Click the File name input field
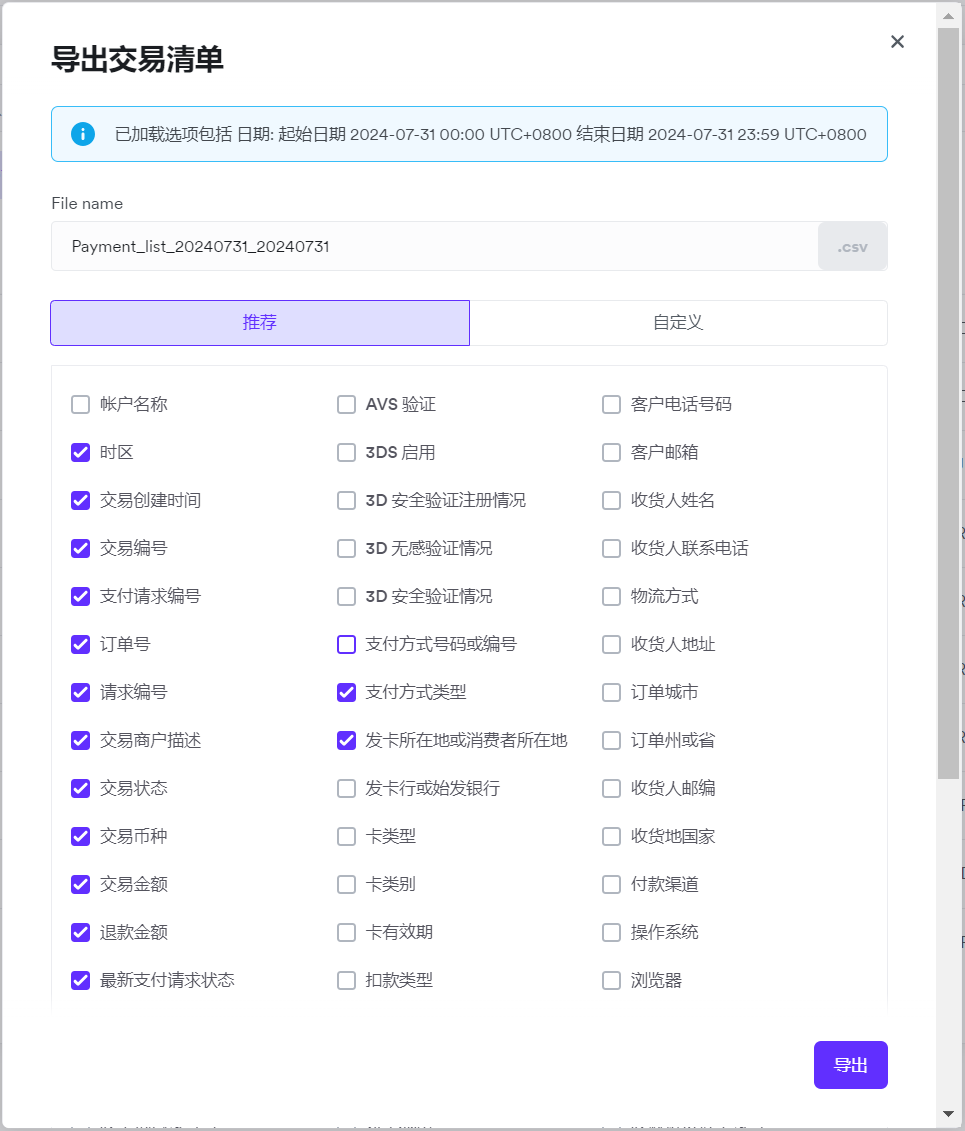The height and width of the screenshot is (1131, 965). [x=434, y=246]
